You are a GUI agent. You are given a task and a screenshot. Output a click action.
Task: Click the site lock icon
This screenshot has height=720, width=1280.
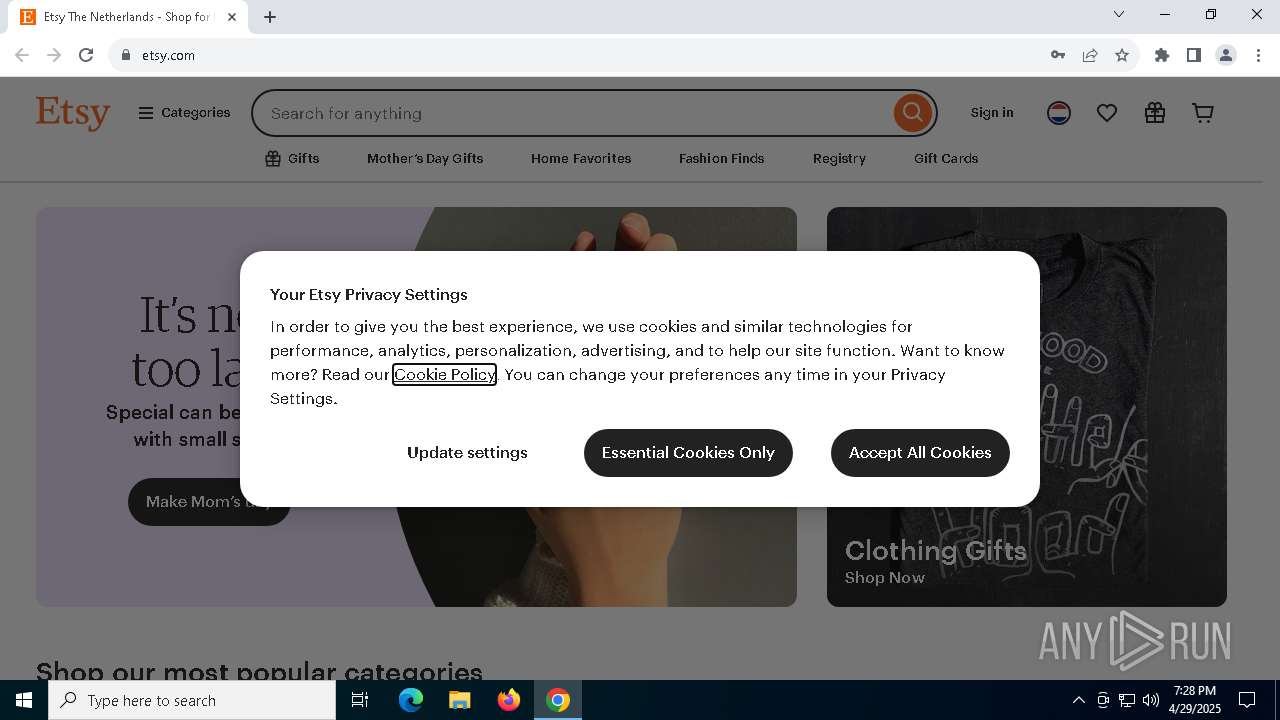(x=126, y=55)
